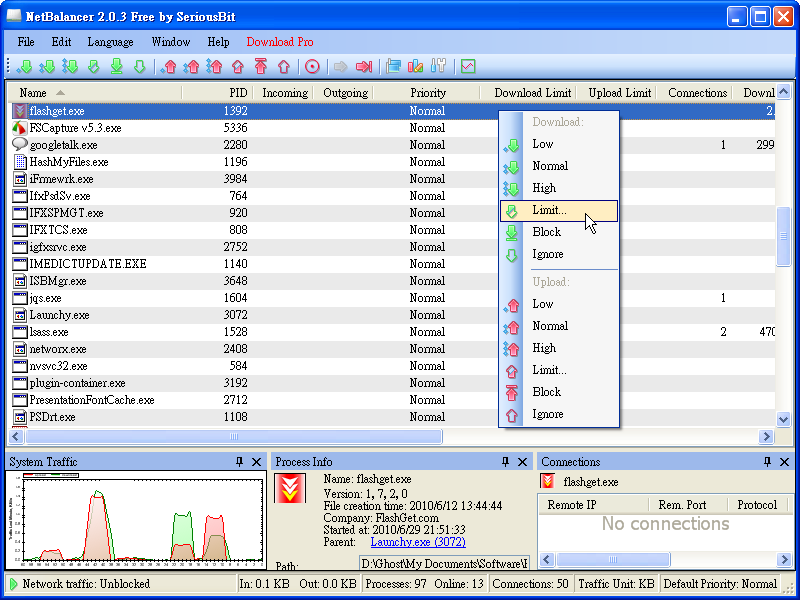Sort by the Name column header
The height and width of the screenshot is (600, 800).
[x=95, y=93]
